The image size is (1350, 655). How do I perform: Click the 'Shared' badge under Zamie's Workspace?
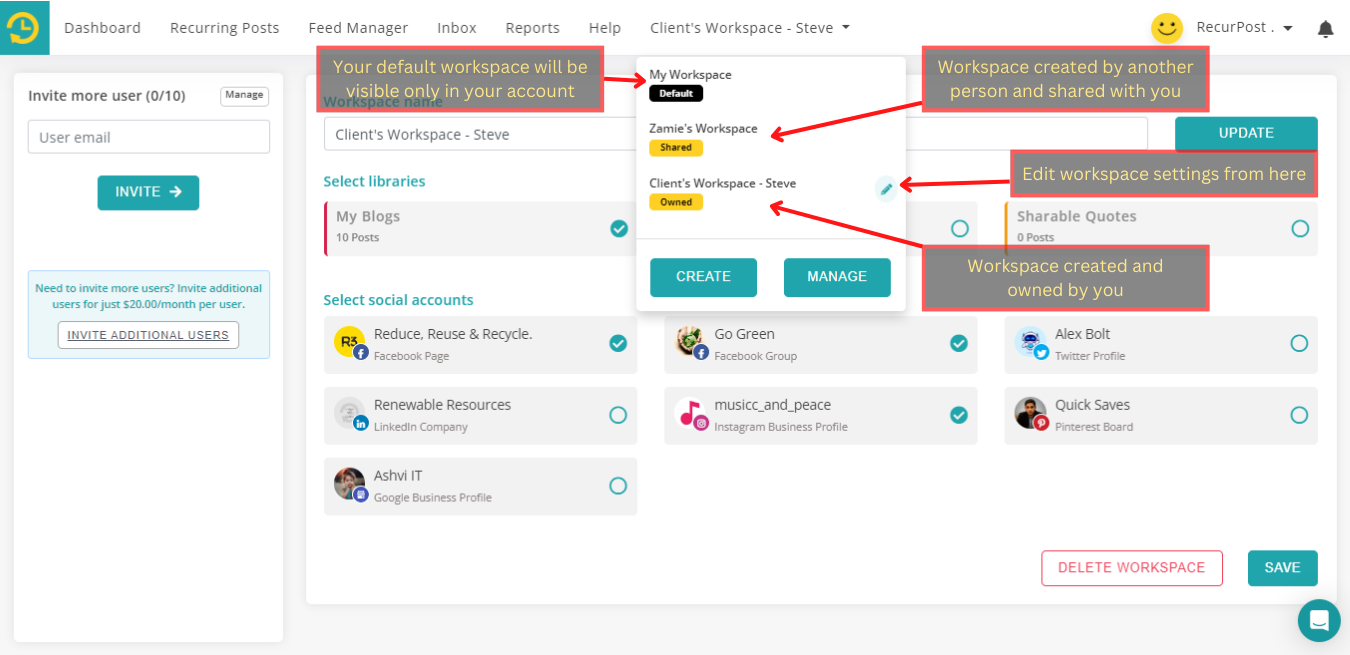pyautogui.click(x=676, y=148)
